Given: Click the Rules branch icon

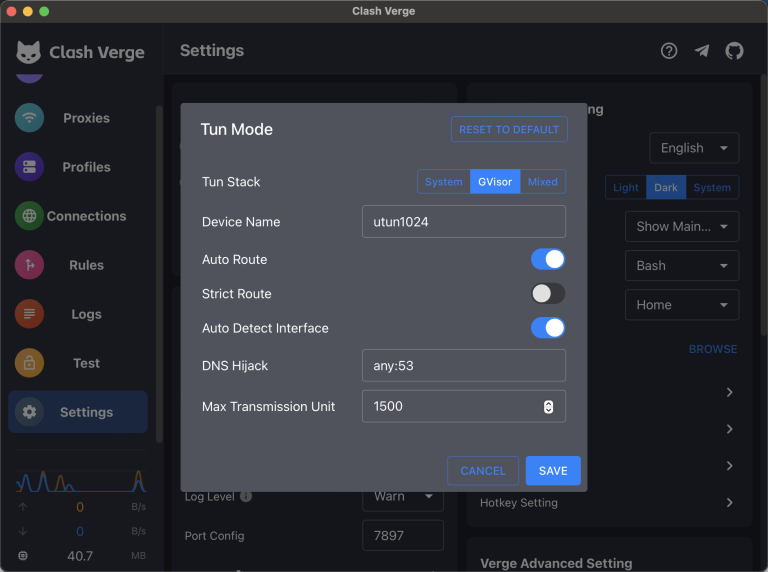Looking at the screenshot, I should (29, 264).
